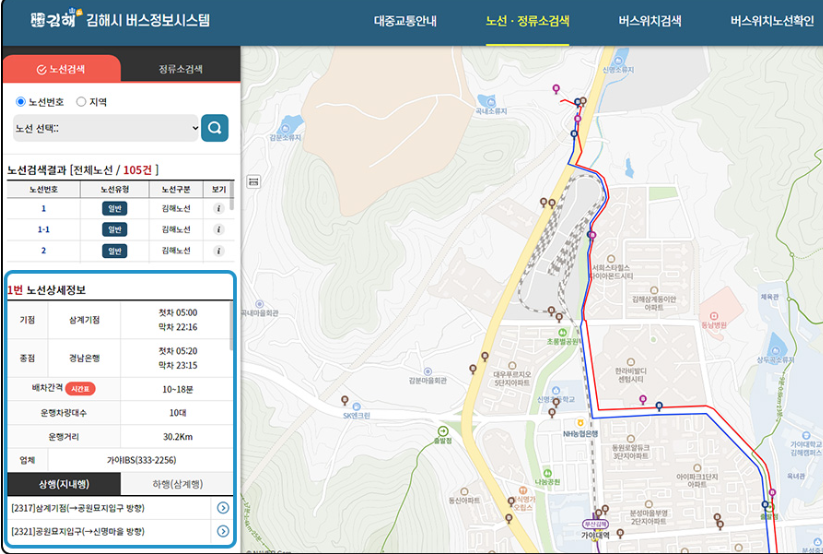Select the 노선번호 radio button
Image resolution: width=823 pixels, height=554 pixels.
tap(20, 101)
